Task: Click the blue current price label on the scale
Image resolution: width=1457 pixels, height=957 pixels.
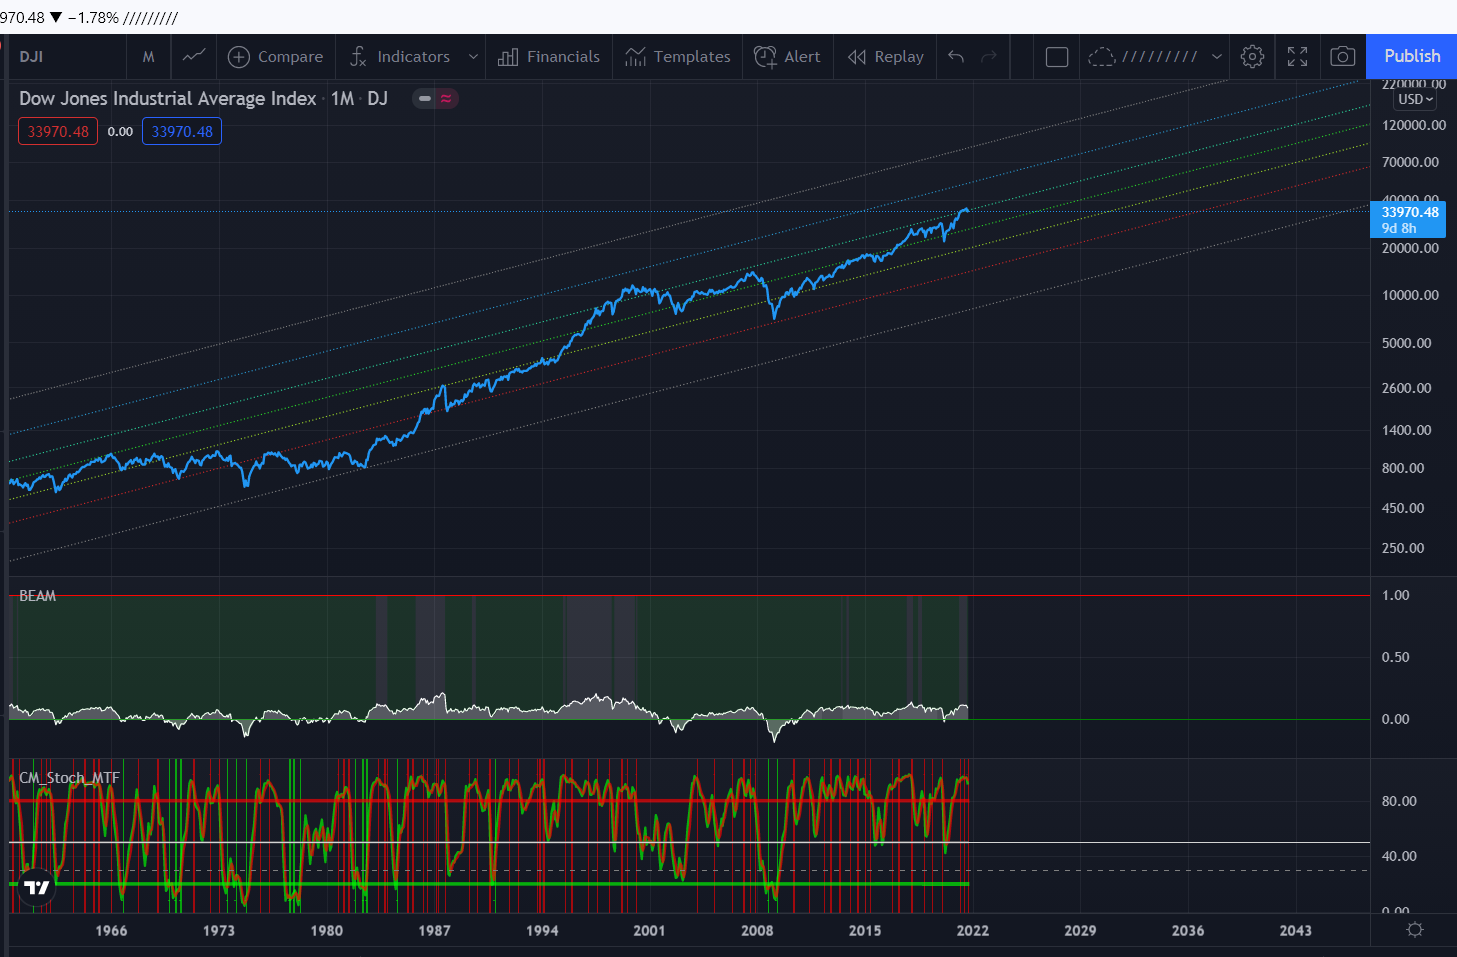Action: 1408,220
